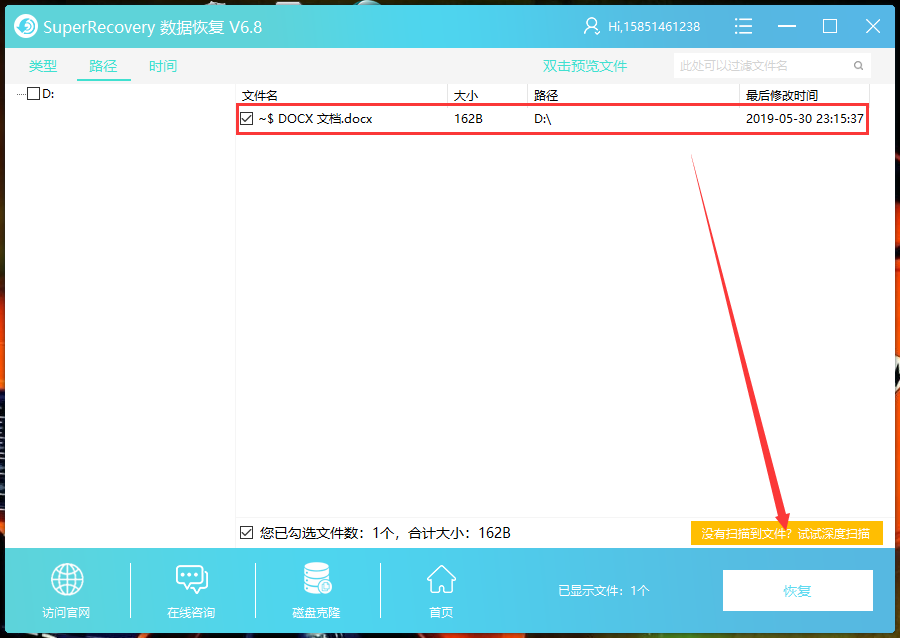Open the 访问官网 globe icon
900x638 pixels.
pyautogui.click(x=67, y=579)
